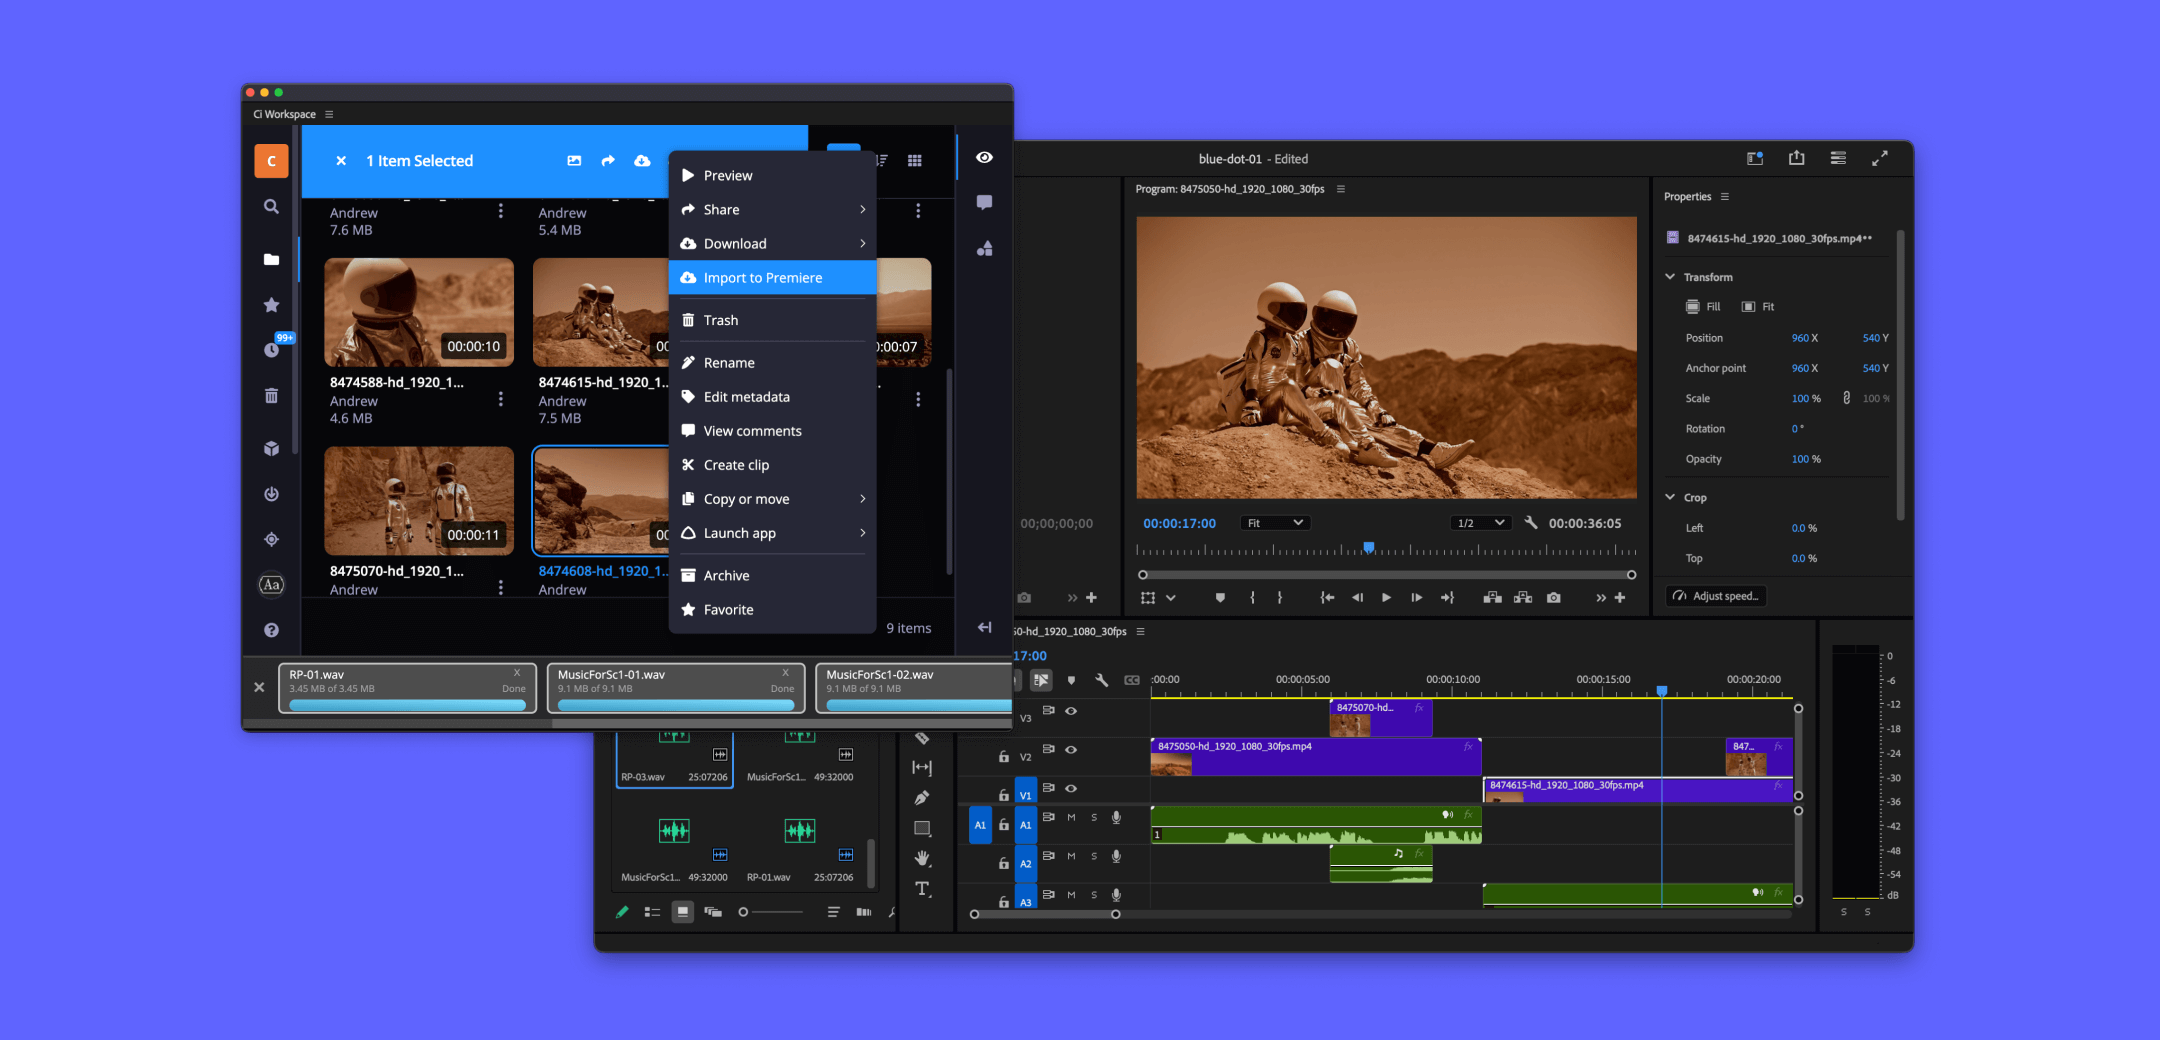Toggle V2 track output eye
2160x1040 pixels.
coord(1071,749)
